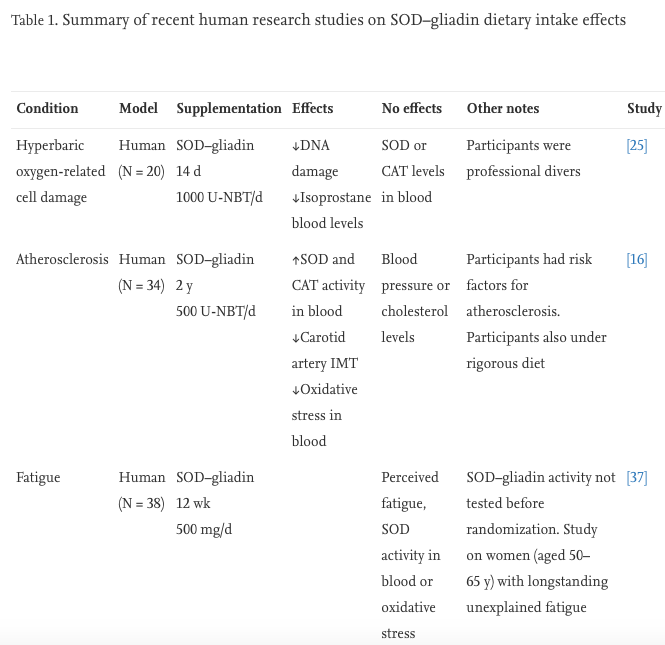This screenshot has height=645, width=665.
Task: Click the No effects column header
Action: pyautogui.click(x=411, y=108)
